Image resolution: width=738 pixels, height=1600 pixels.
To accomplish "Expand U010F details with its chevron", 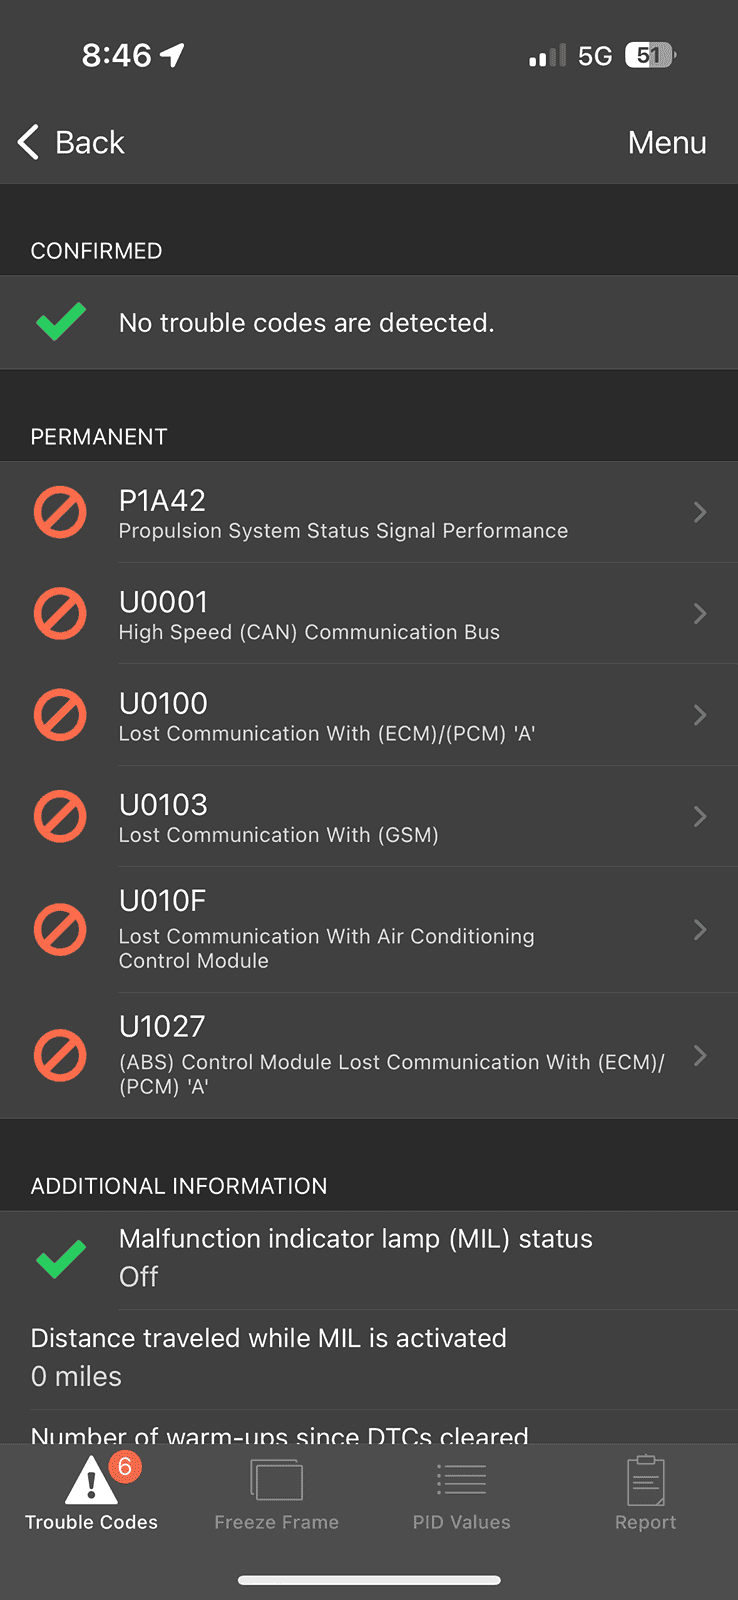I will (700, 930).
